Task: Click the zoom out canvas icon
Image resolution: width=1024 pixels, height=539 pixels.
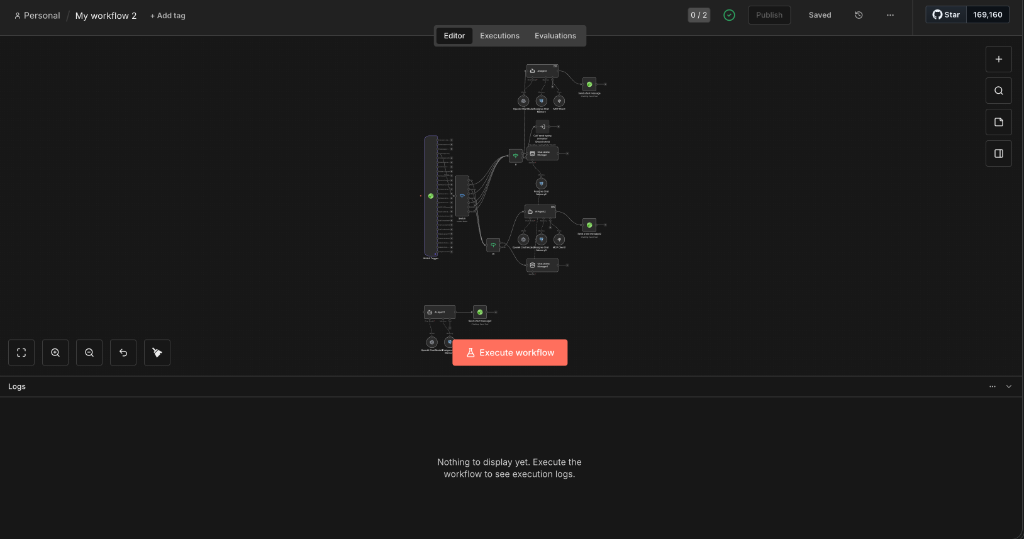Action: (x=89, y=353)
